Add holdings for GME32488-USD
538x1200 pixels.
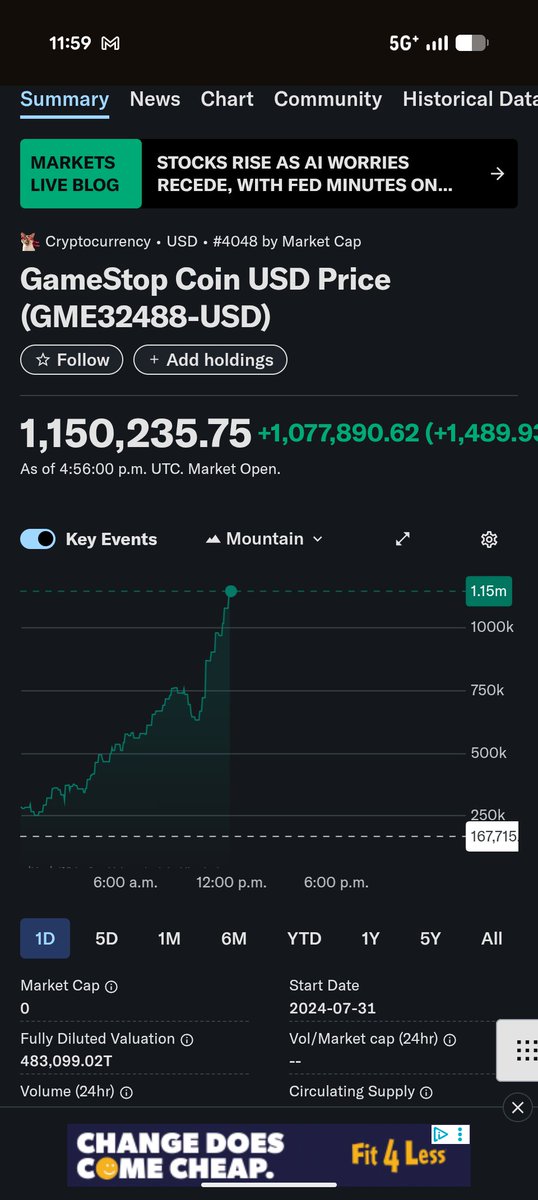click(210, 360)
